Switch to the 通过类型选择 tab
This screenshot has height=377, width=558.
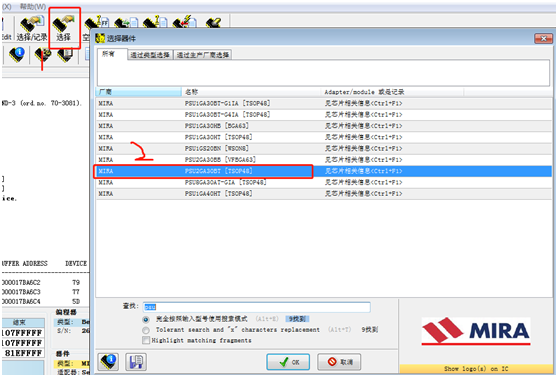(x=150, y=55)
